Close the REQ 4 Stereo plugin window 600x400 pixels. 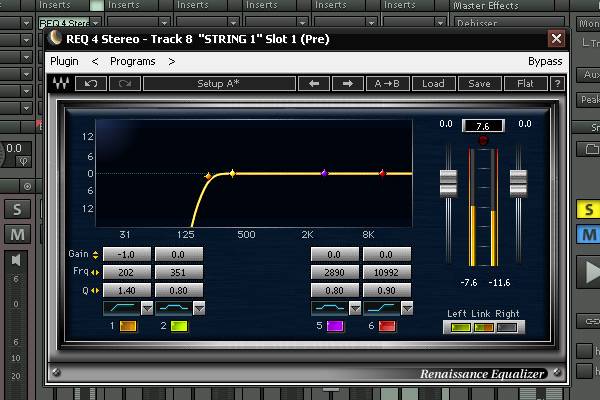pyautogui.click(x=556, y=39)
